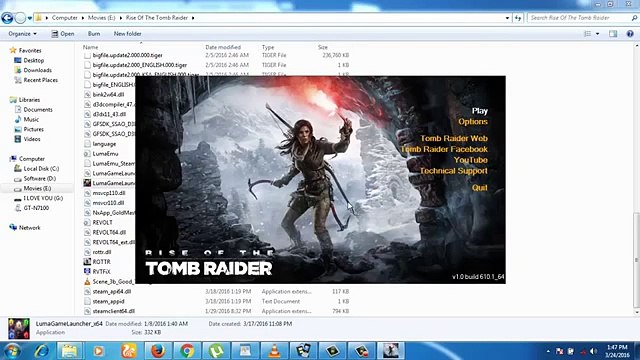Click Play in the game launcher
The image size is (640, 360).
(480, 111)
